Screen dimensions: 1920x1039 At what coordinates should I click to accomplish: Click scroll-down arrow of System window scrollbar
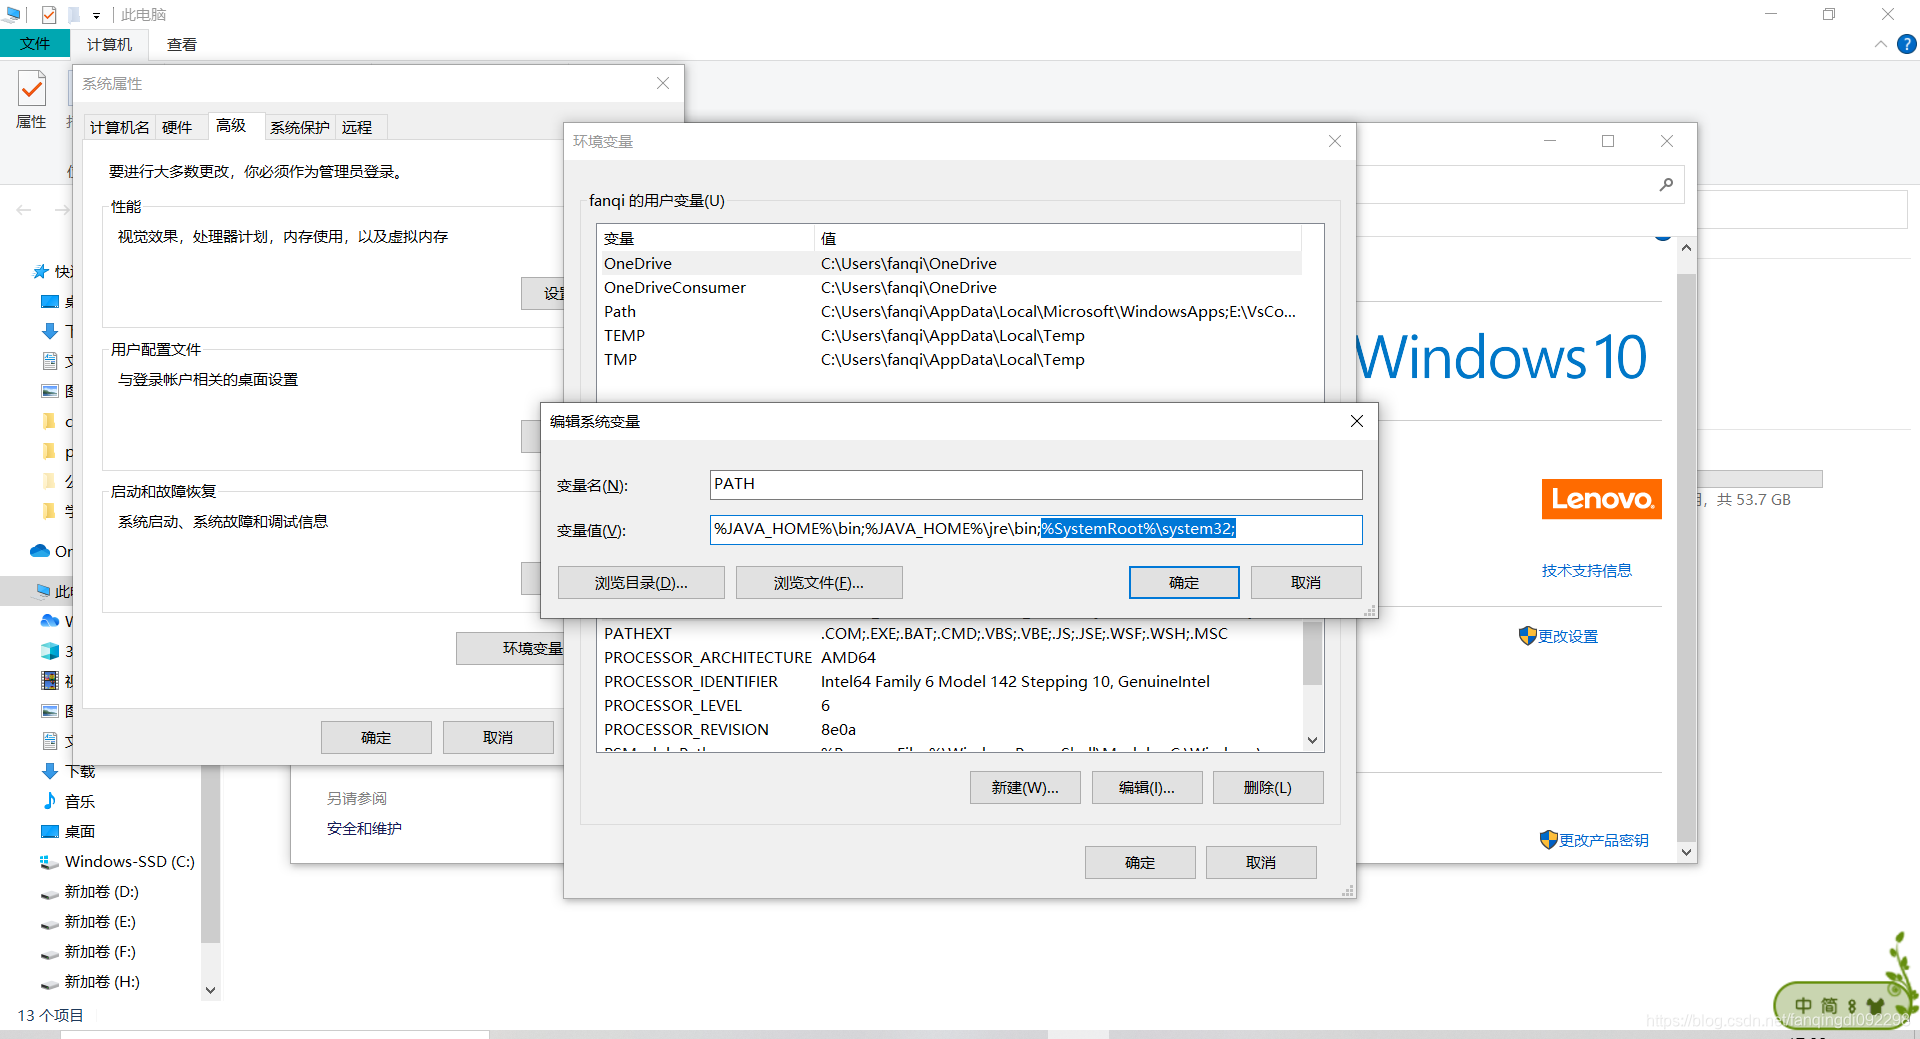pyautogui.click(x=1686, y=852)
